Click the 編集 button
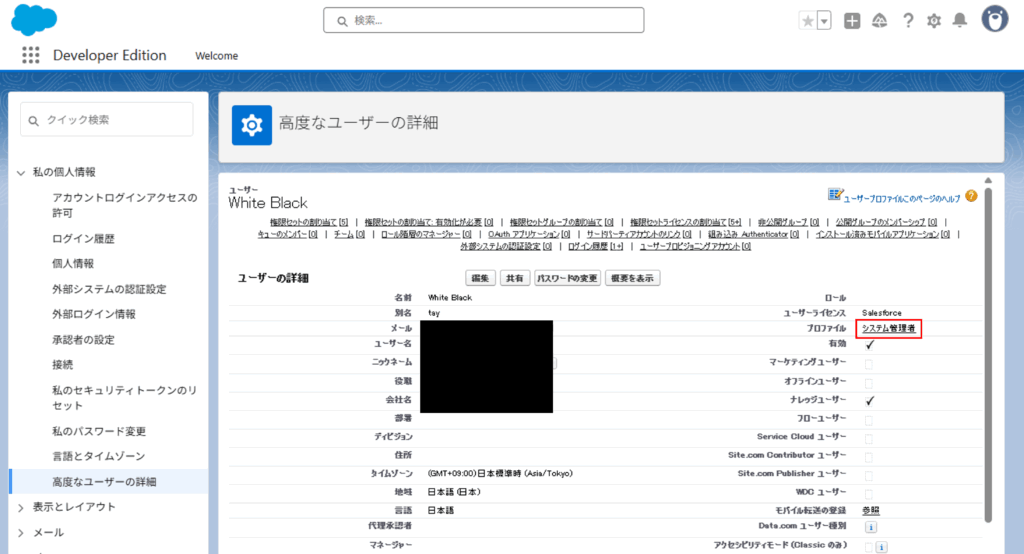Image resolution: width=1024 pixels, height=554 pixels. 481,278
